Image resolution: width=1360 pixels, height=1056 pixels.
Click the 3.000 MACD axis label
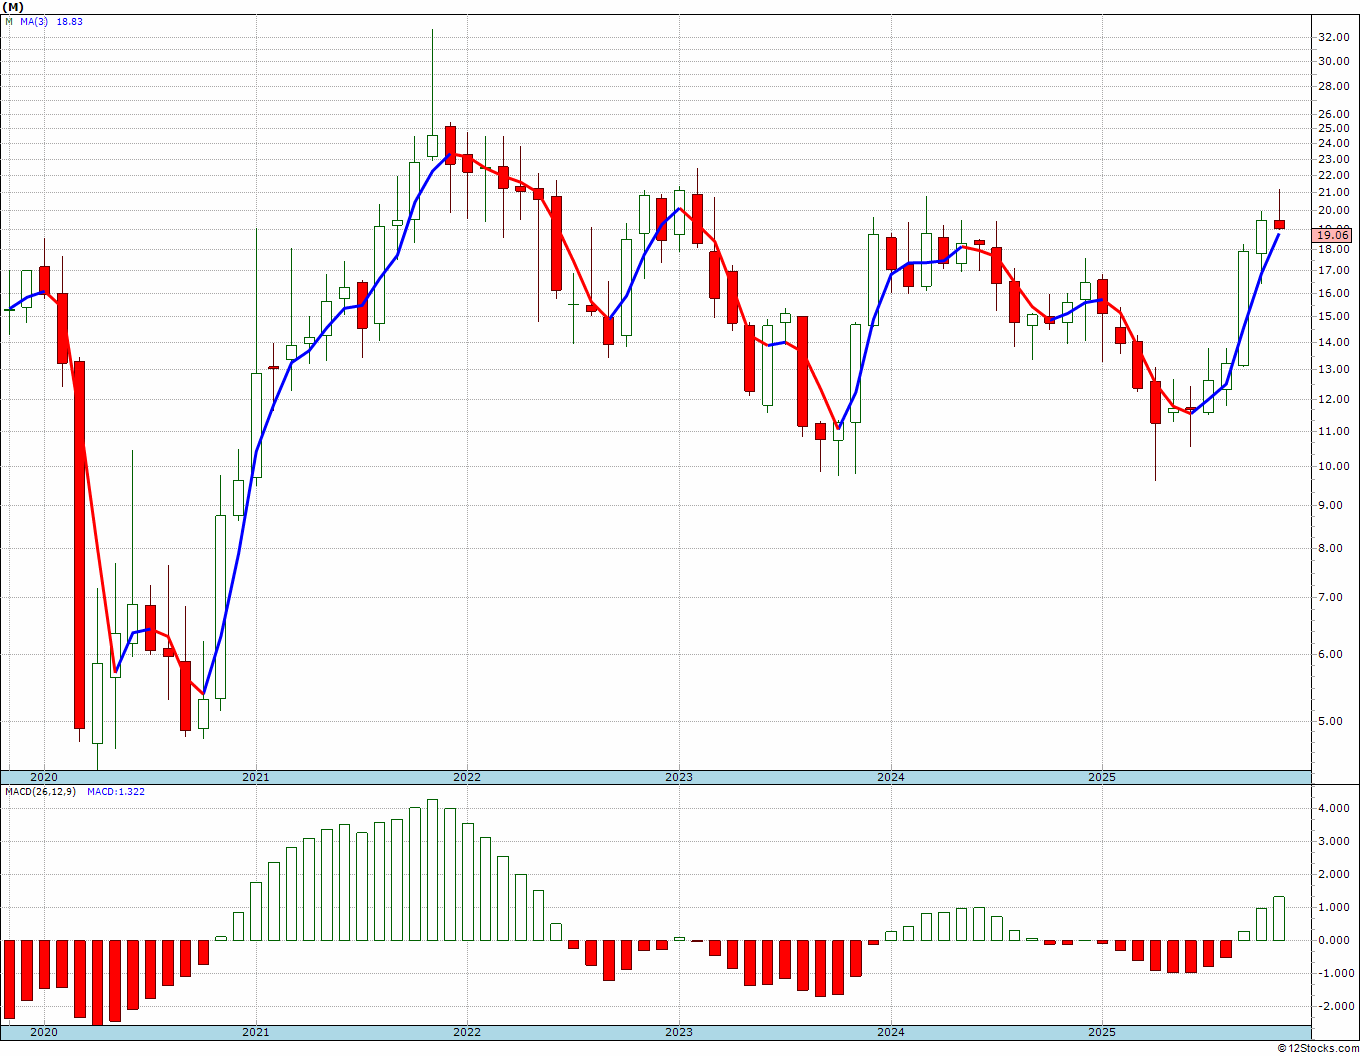point(1333,841)
